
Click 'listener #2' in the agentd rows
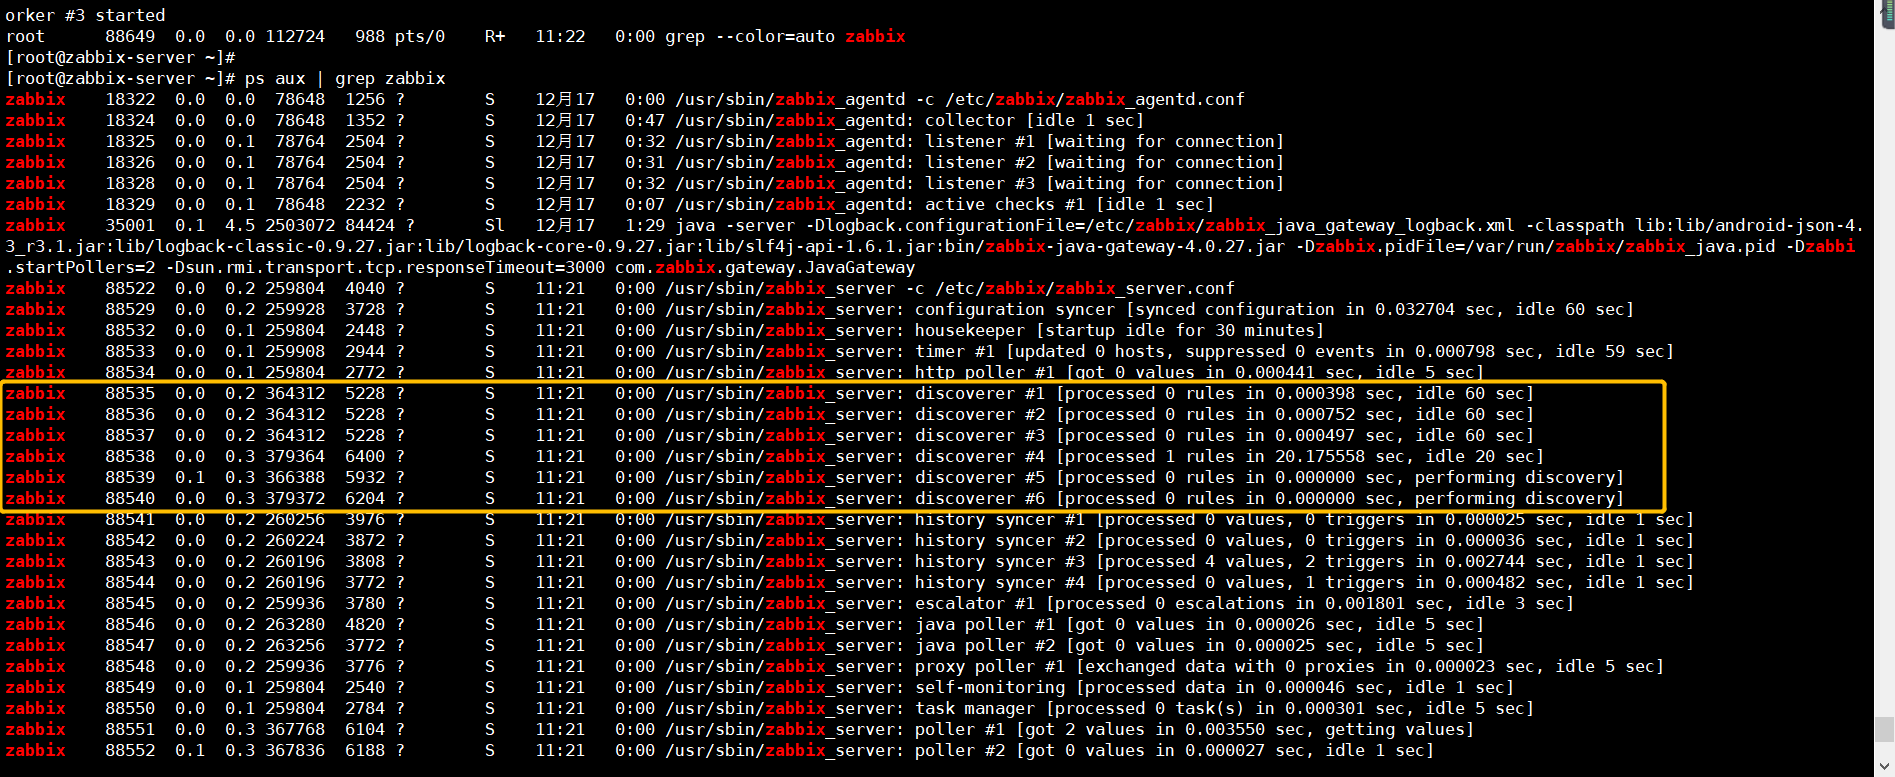[980, 162]
